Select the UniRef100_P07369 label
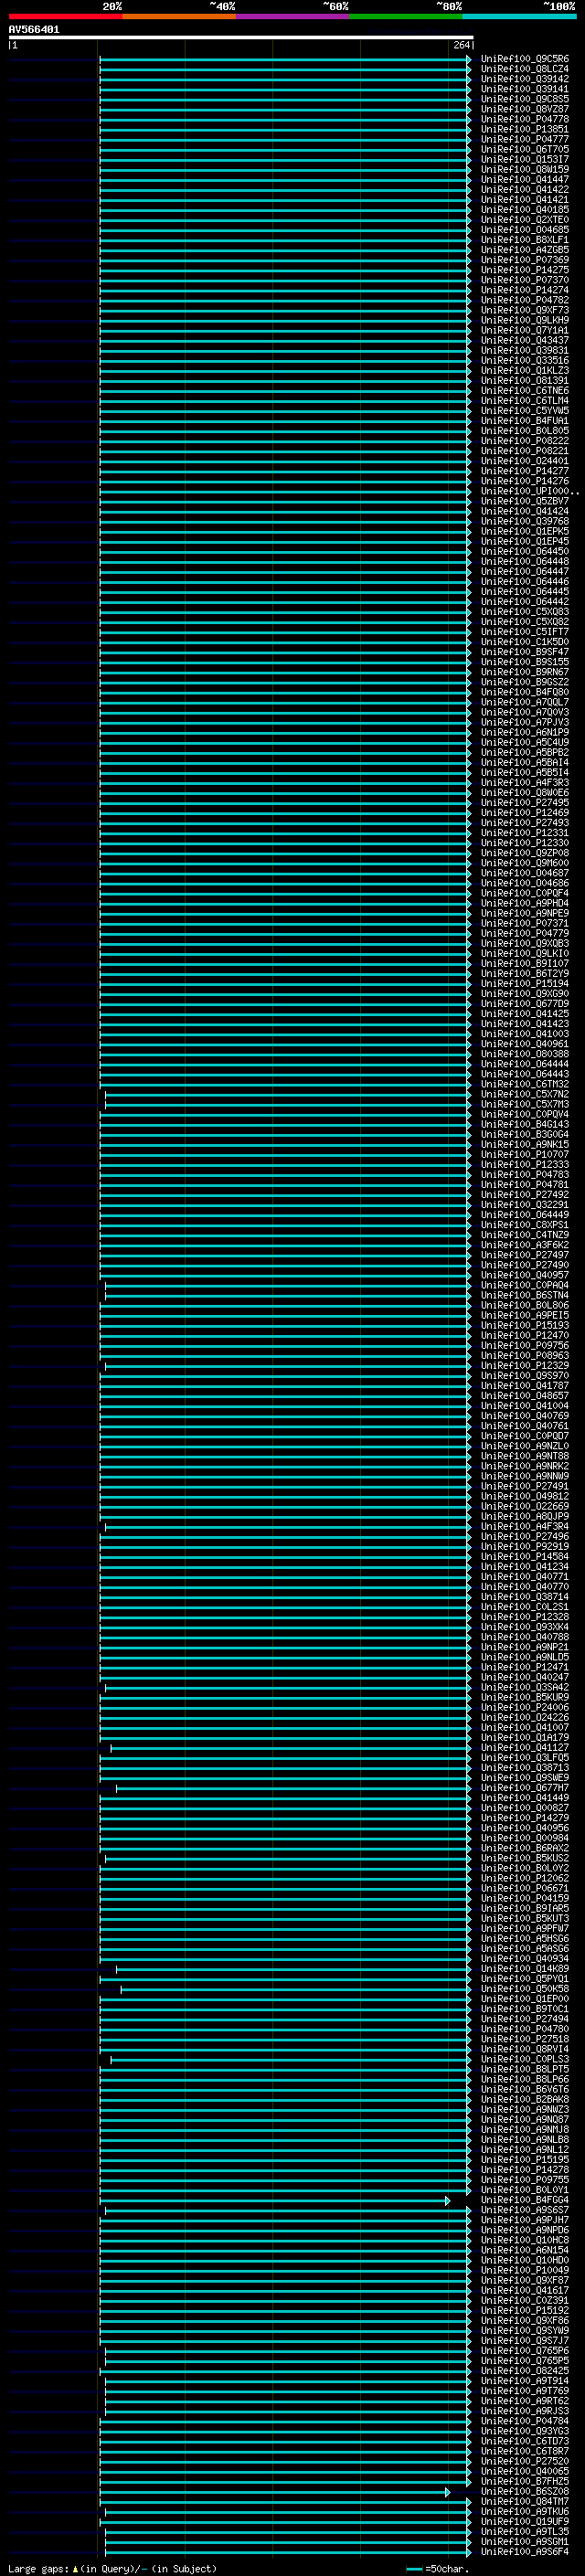This screenshot has height=2576, width=585. (x=525, y=260)
